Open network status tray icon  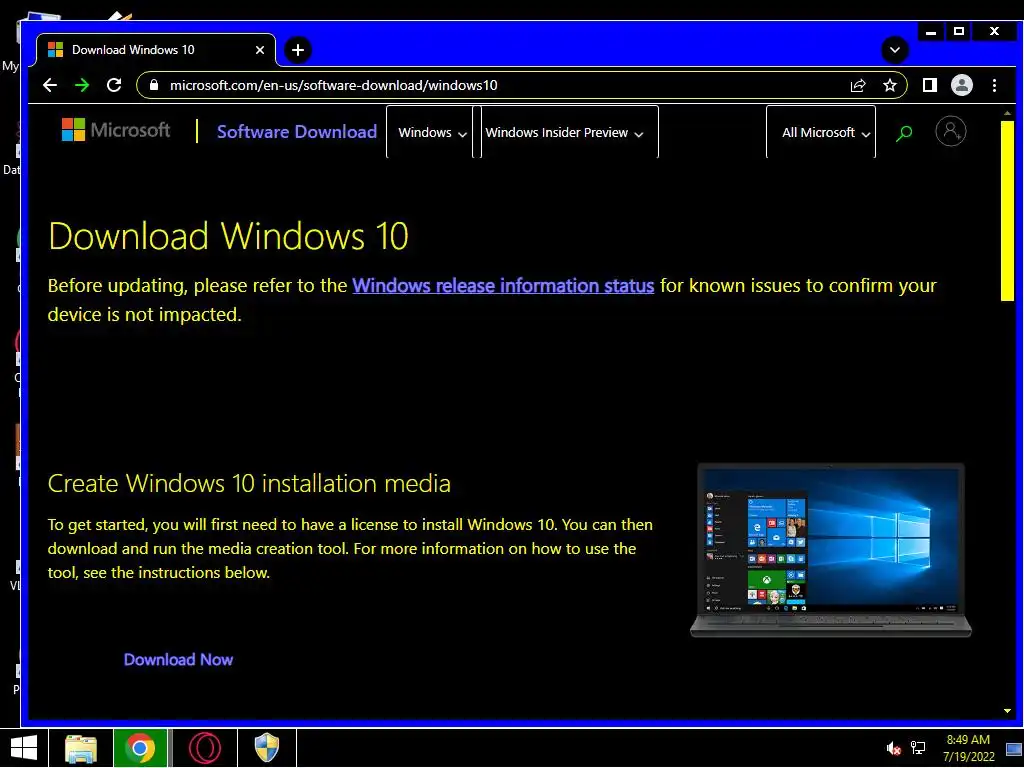[918, 748]
